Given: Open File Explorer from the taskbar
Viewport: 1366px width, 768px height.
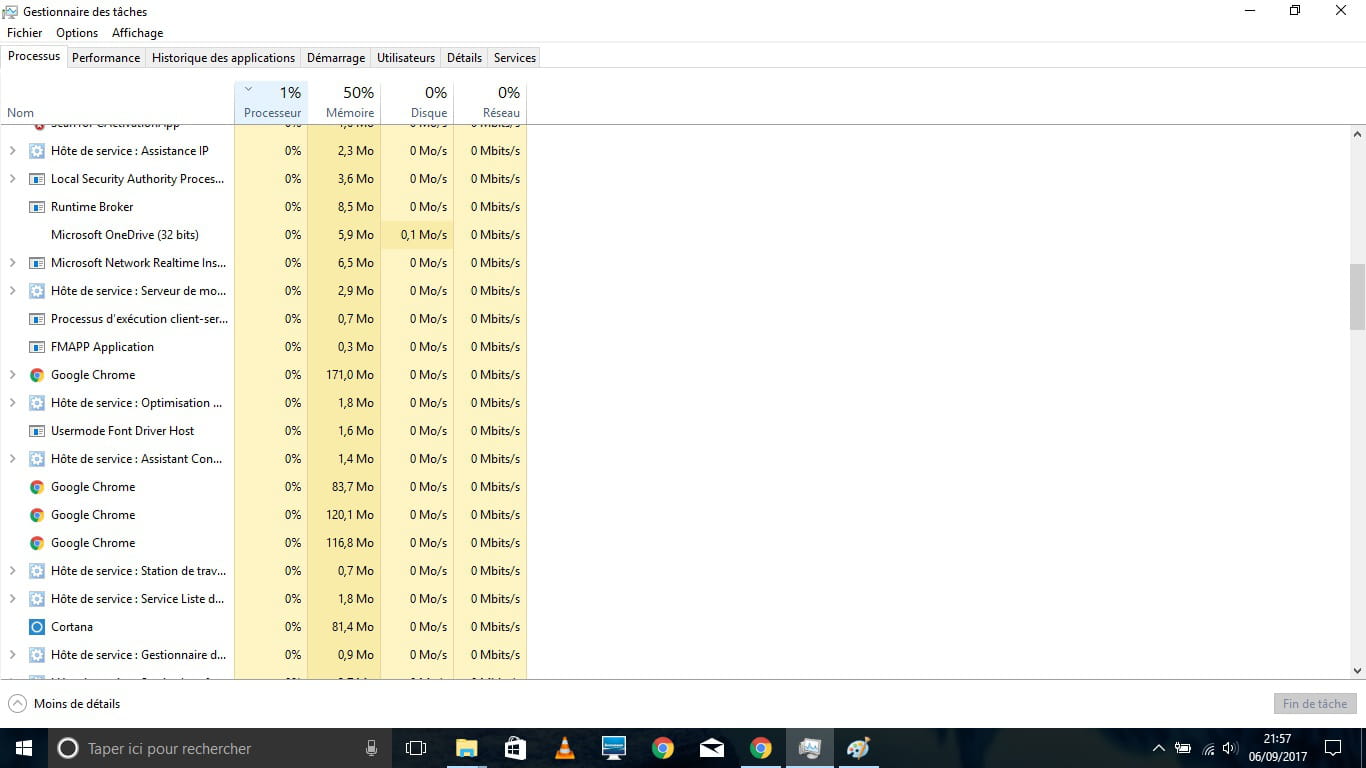Looking at the screenshot, I should click(466, 748).
